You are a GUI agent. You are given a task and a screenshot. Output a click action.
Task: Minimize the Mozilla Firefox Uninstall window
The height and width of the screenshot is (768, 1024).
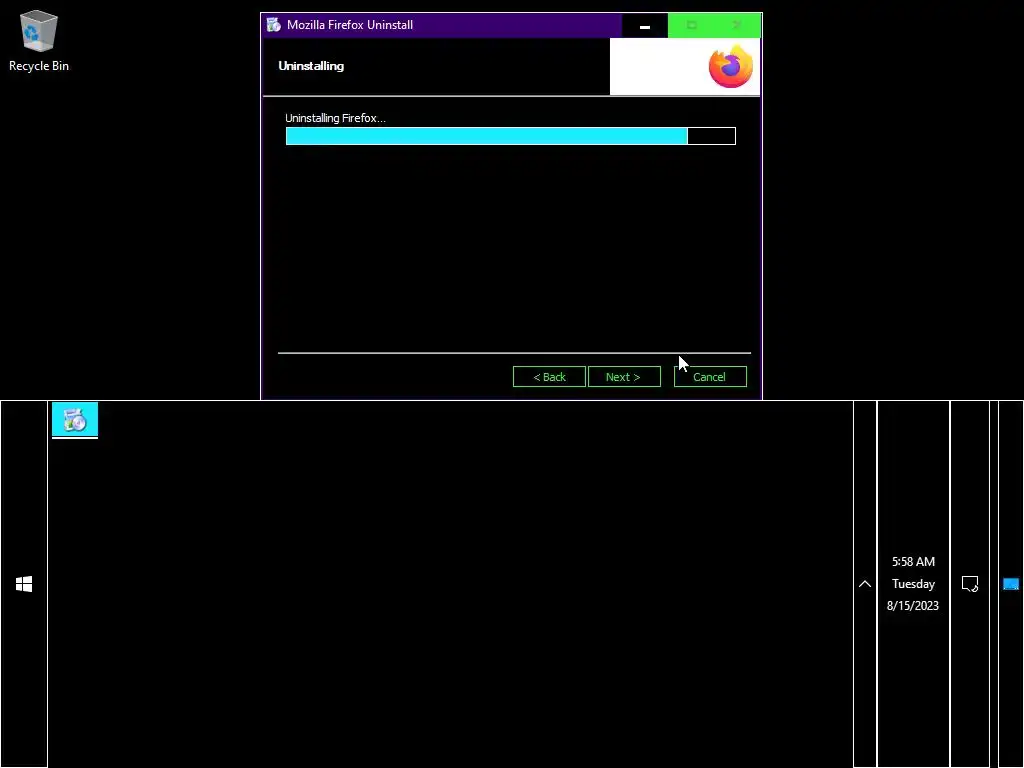pos(645,25)
